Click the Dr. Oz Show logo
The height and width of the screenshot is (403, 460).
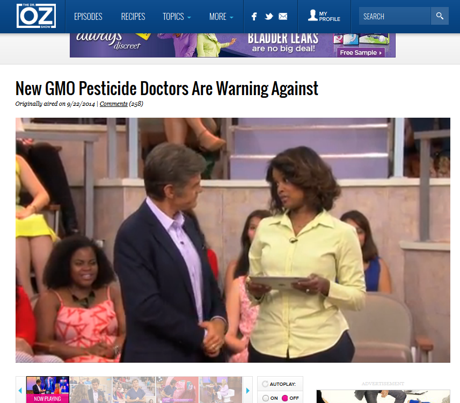pyautogui.click(x=36, y=16)
